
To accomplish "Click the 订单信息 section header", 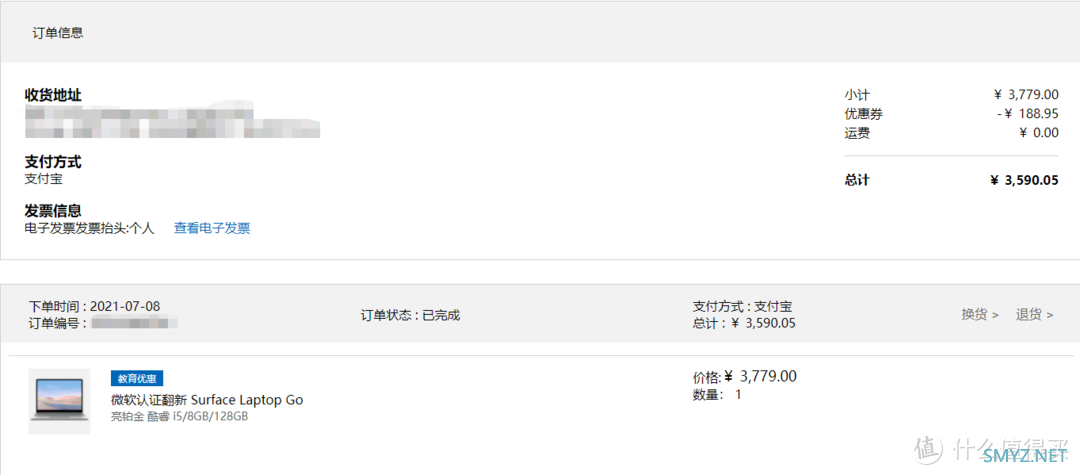I will click(x=58, y=32).
